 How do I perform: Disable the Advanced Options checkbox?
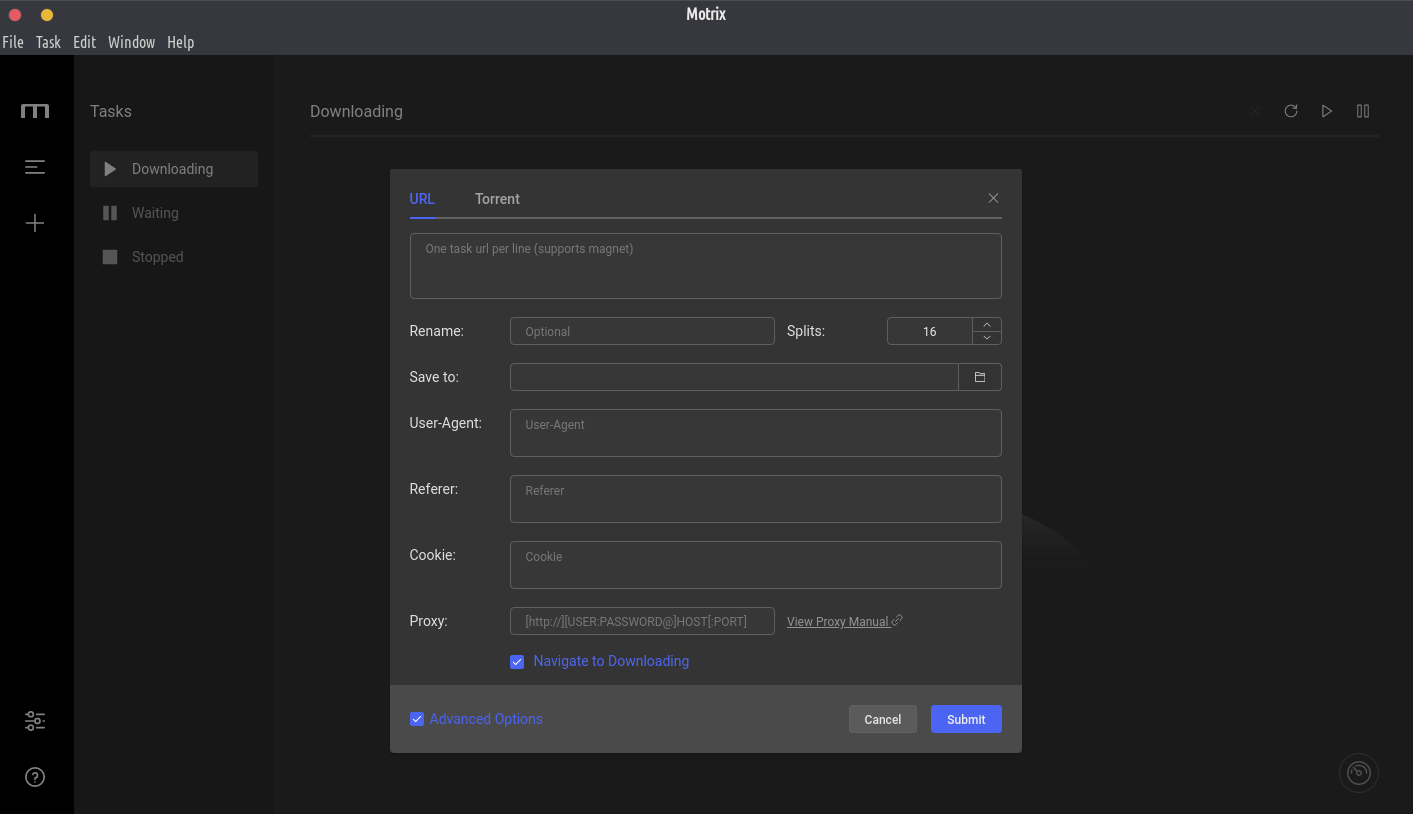(x=417, y=719)
